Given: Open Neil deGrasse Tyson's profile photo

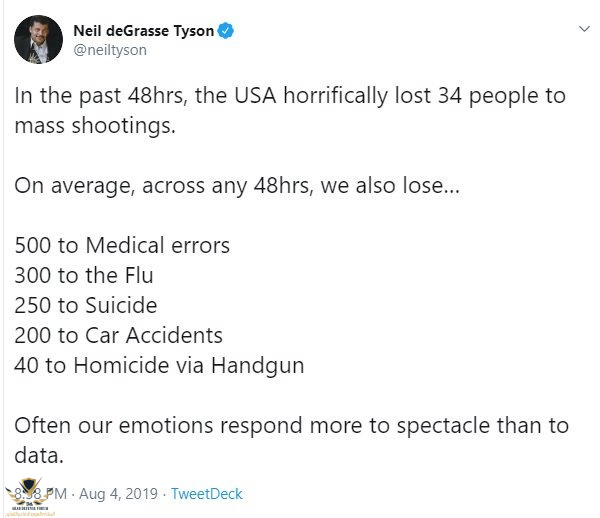Looking at the screenshot, I should pos(39,39).
